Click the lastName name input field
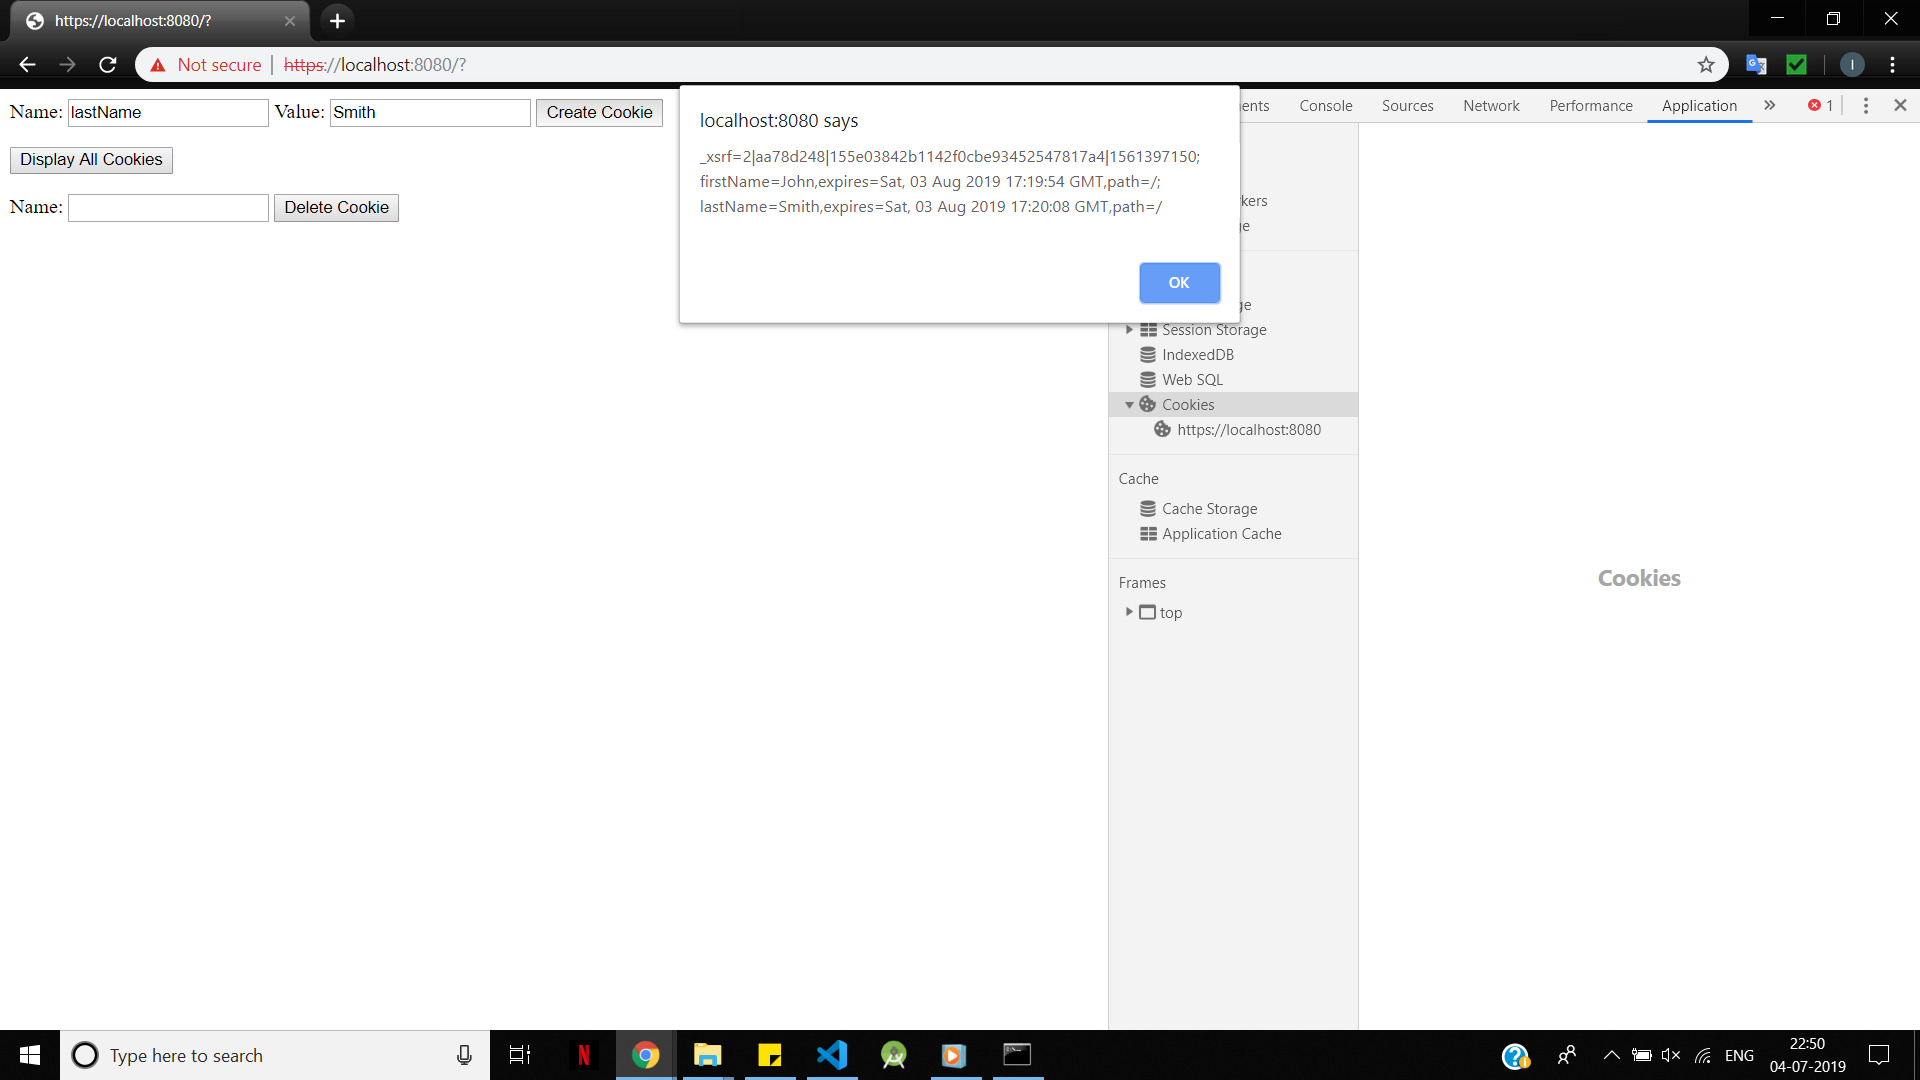 [x=165, y=112]
